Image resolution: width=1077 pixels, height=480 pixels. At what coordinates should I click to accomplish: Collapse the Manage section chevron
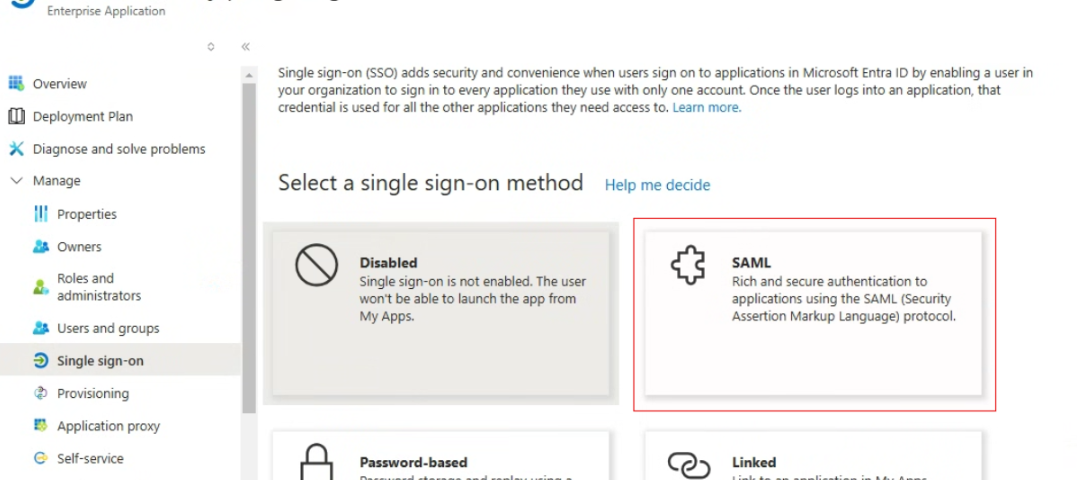pyautogui.click(x=16, y=181)
